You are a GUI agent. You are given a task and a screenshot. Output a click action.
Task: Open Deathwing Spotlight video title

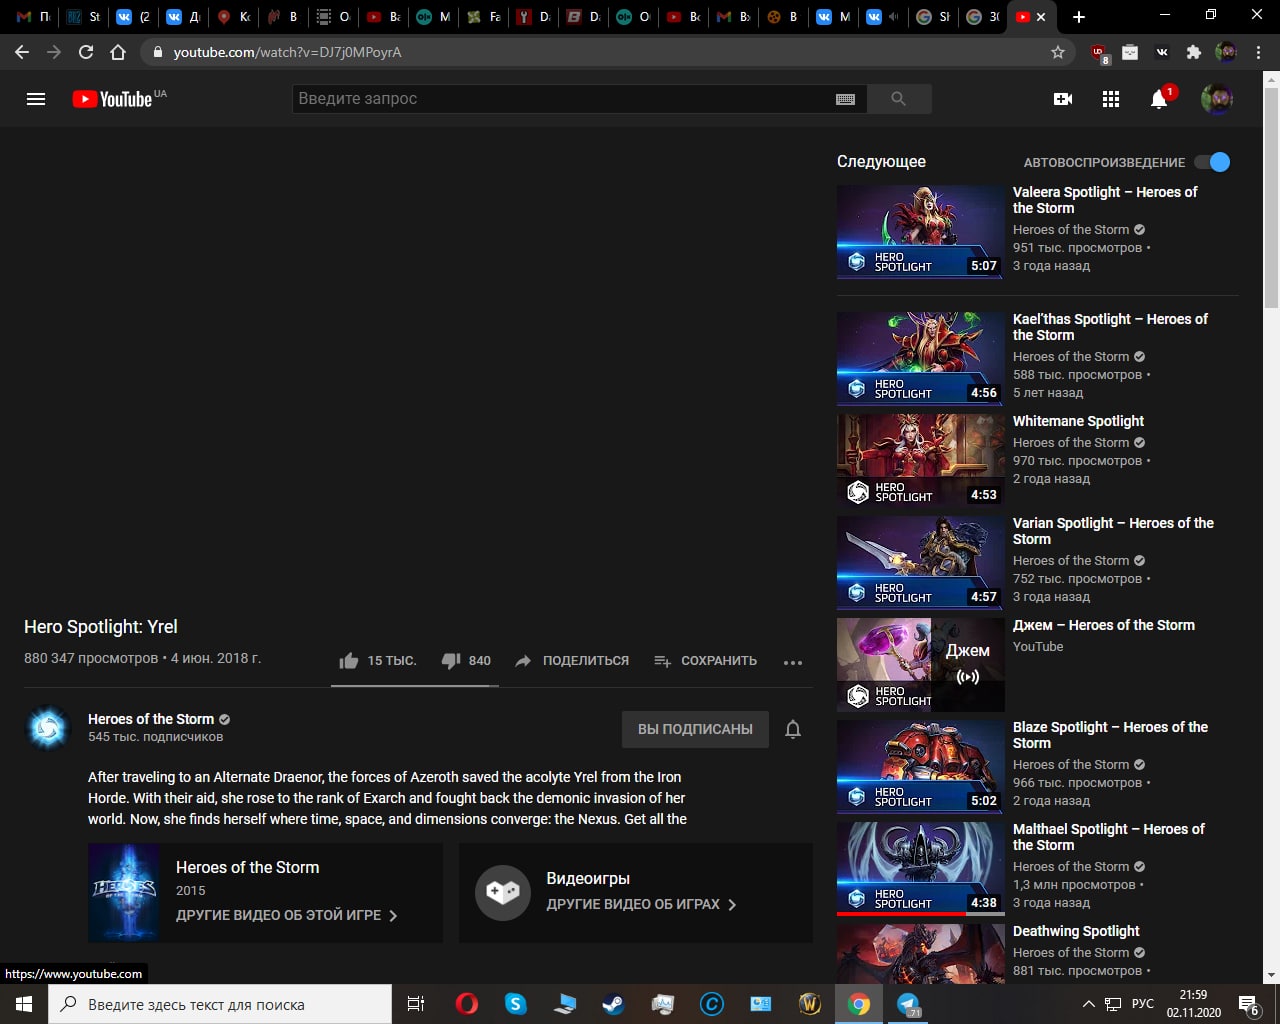(x=1076, y=931)
